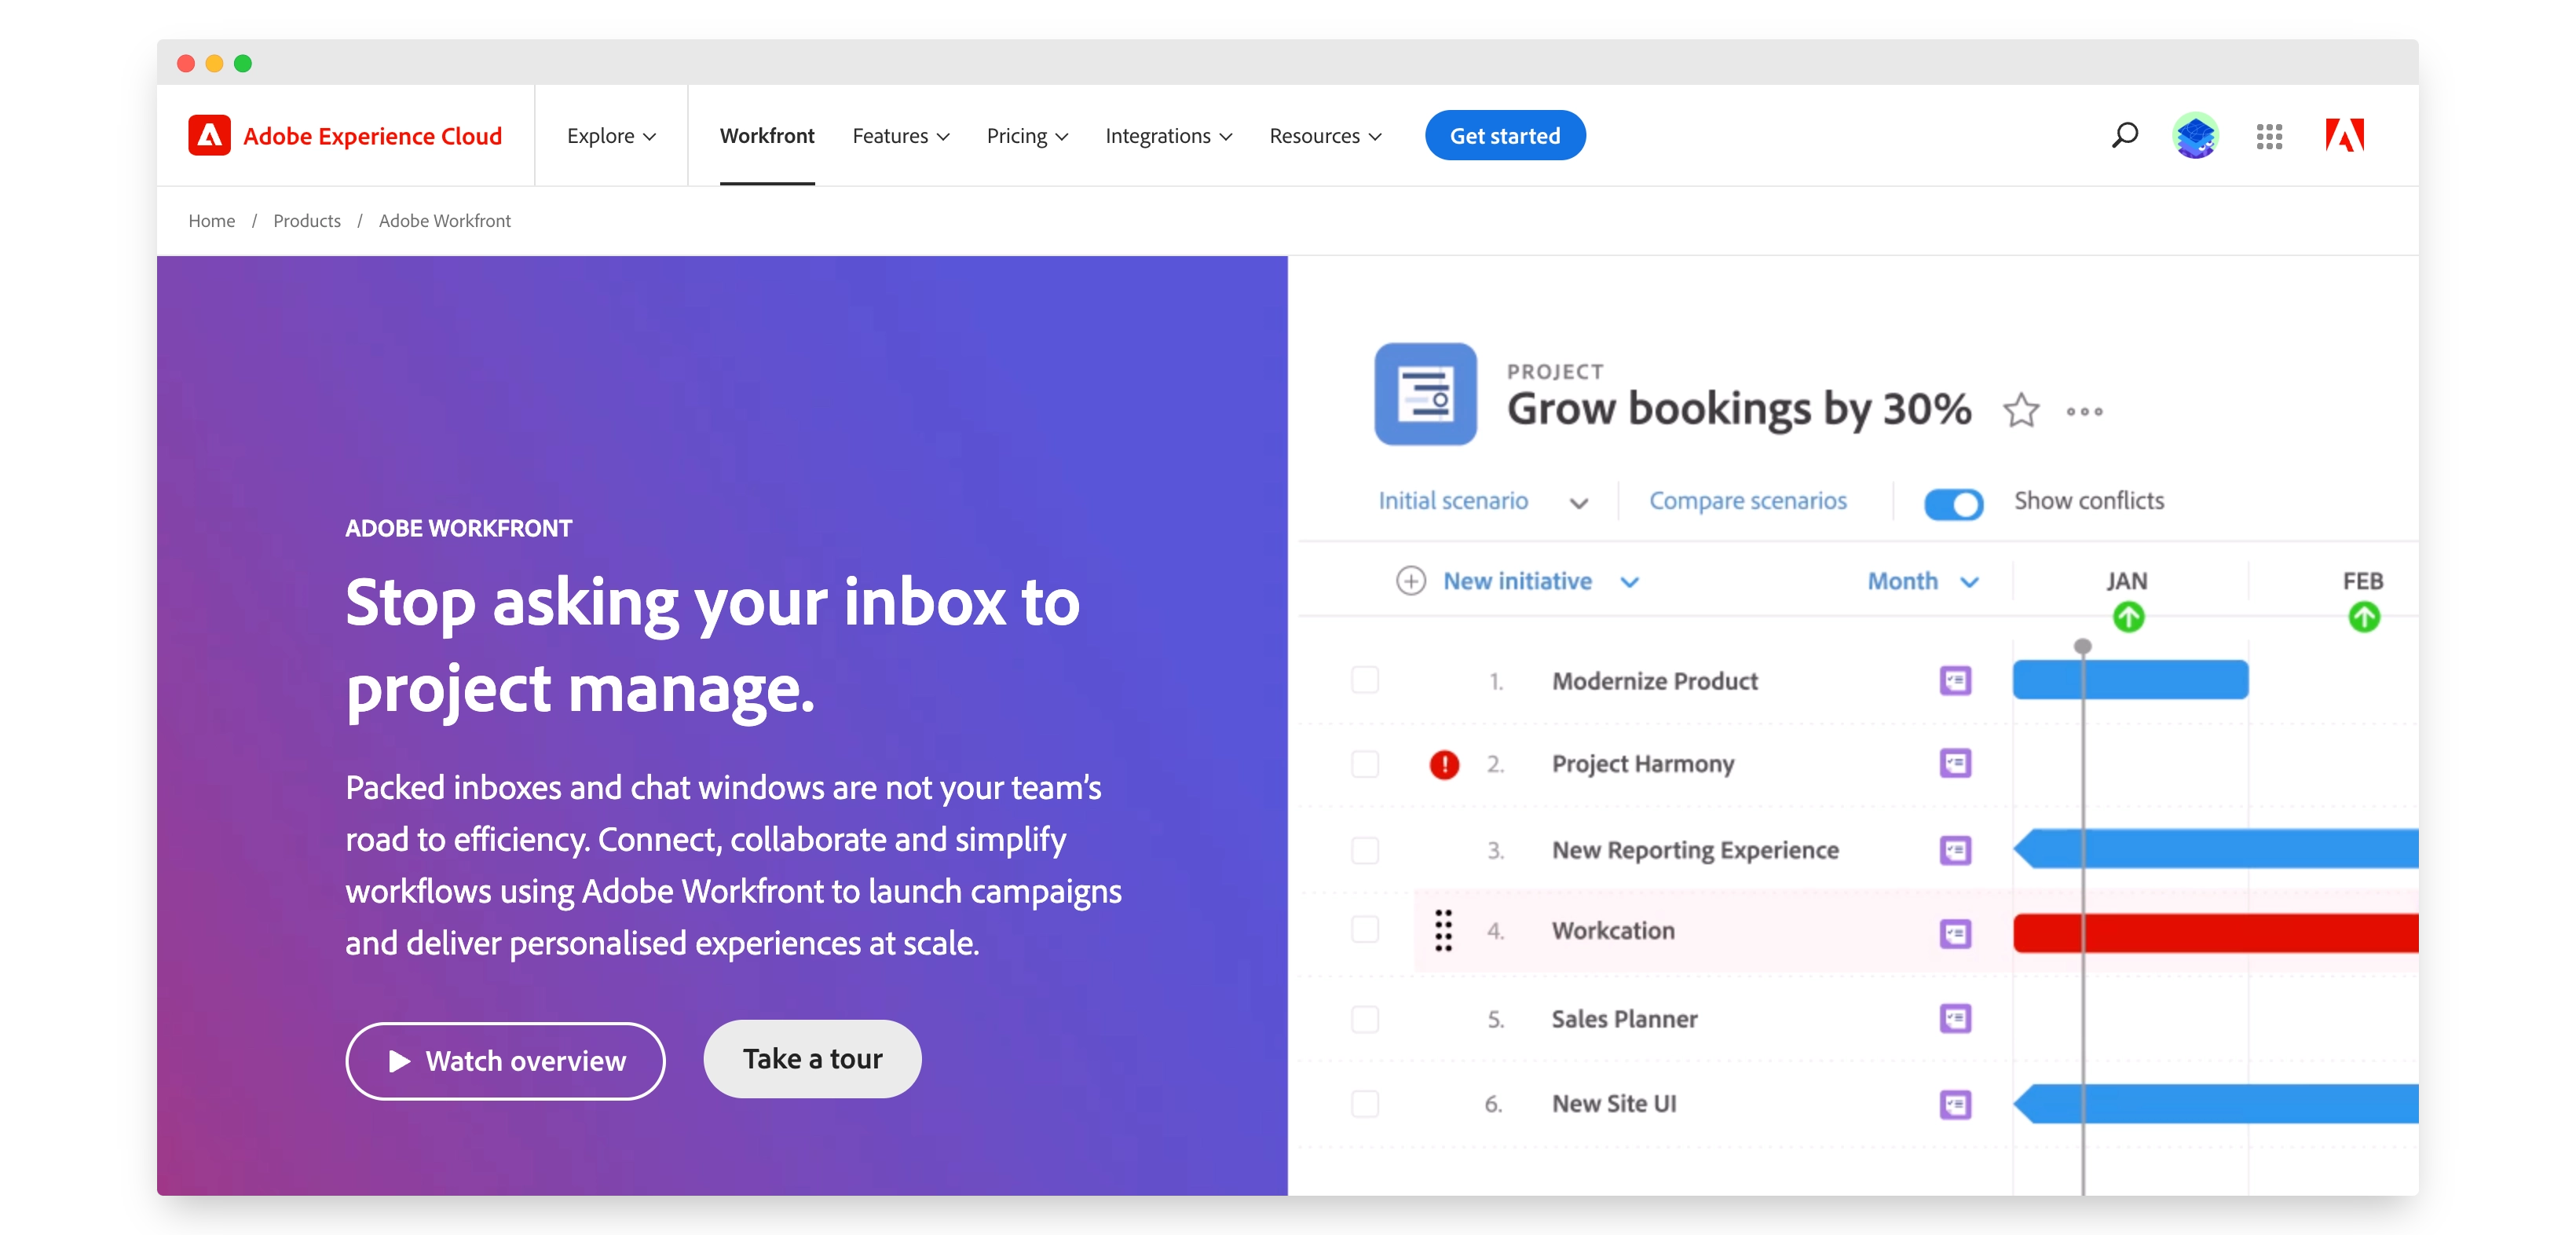This screenshot has width=2576, height=1235.
Task: Click the Get started button
Action: click(1504, 136)
